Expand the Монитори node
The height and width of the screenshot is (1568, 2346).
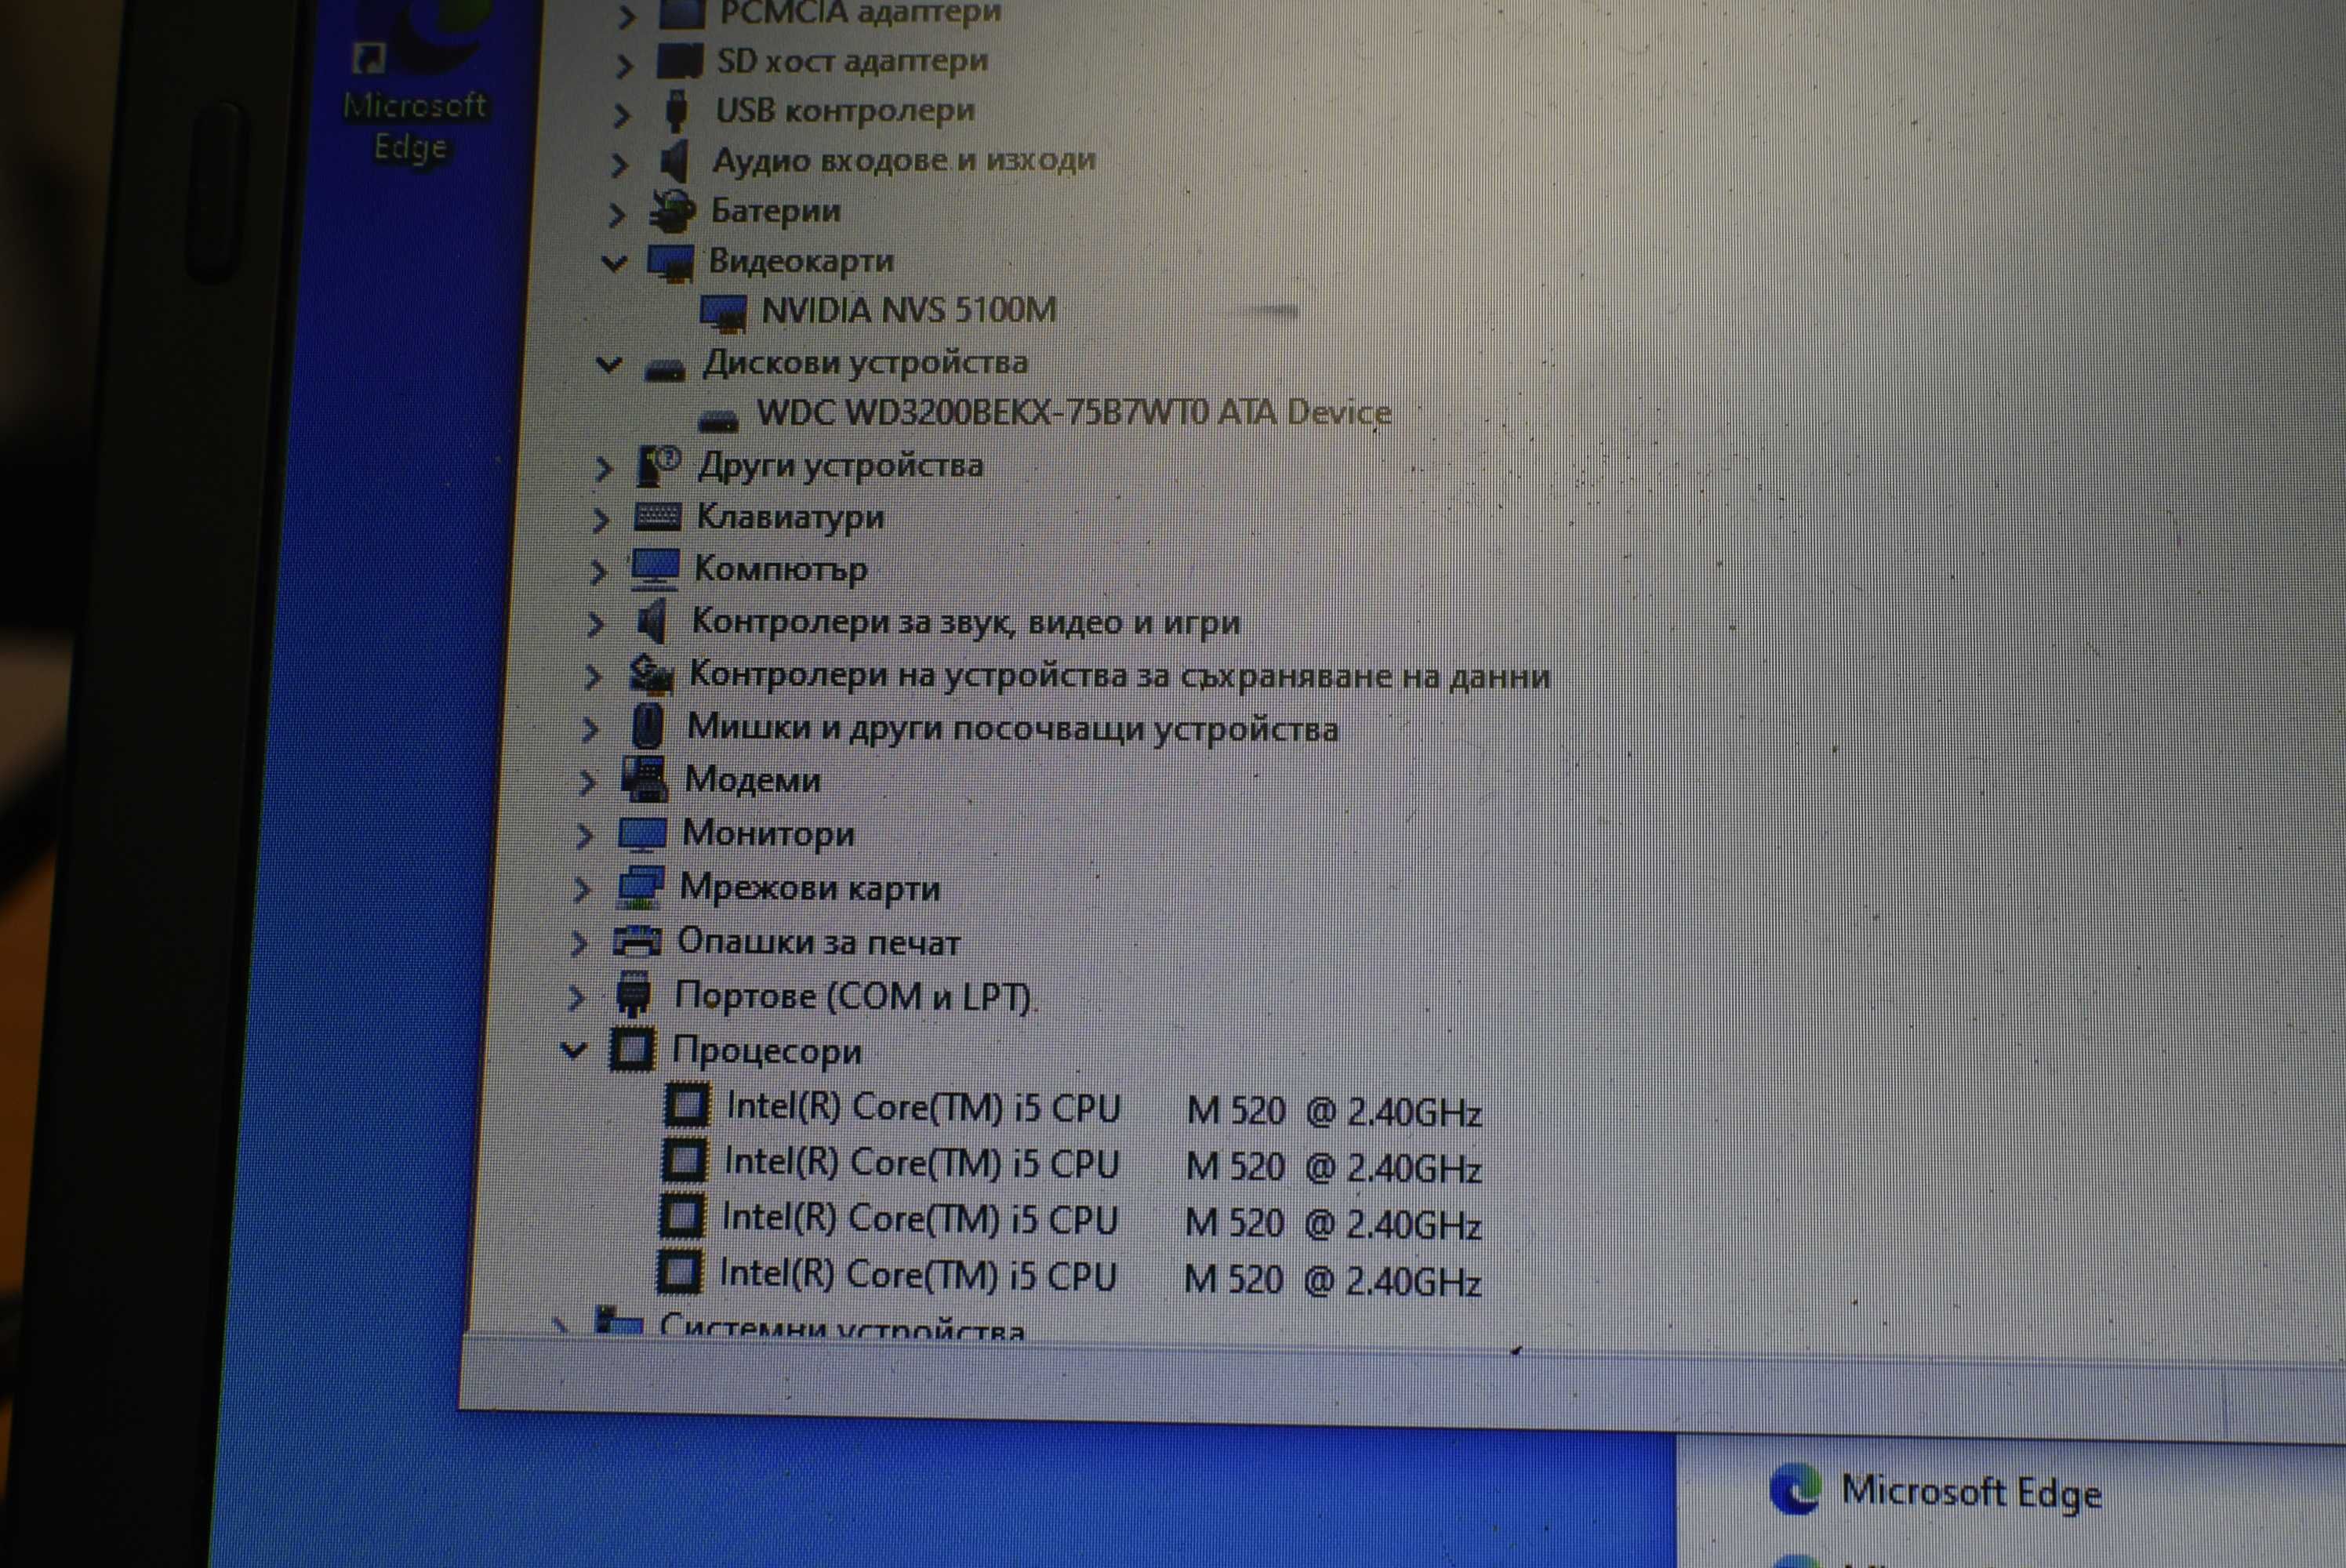point(585,836)
